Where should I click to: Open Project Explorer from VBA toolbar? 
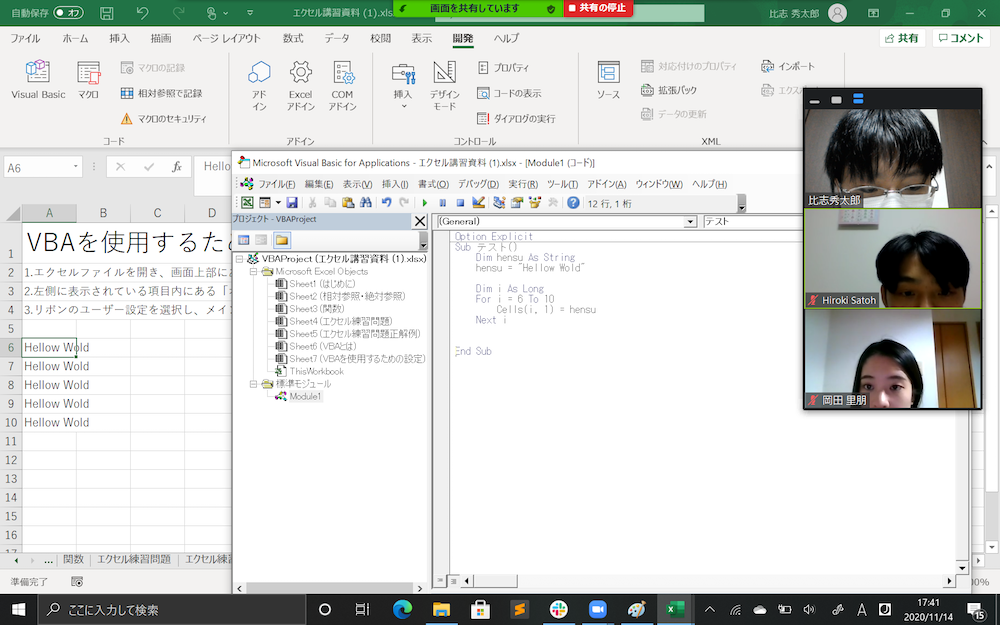[499, 203]
